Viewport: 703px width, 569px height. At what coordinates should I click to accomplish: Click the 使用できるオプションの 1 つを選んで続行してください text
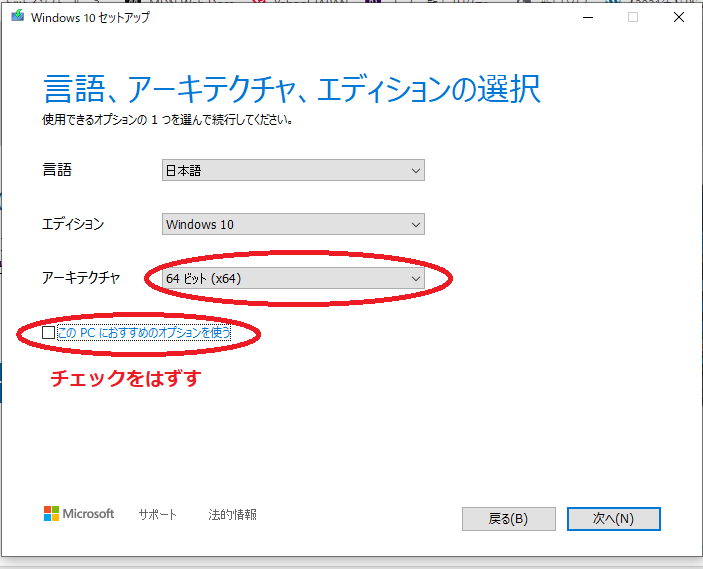tap(168, 120)
